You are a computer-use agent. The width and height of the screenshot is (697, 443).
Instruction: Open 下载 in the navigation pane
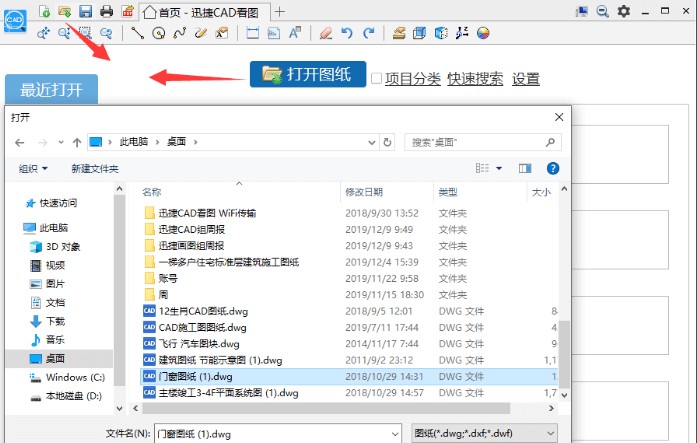tap(55, 321)
